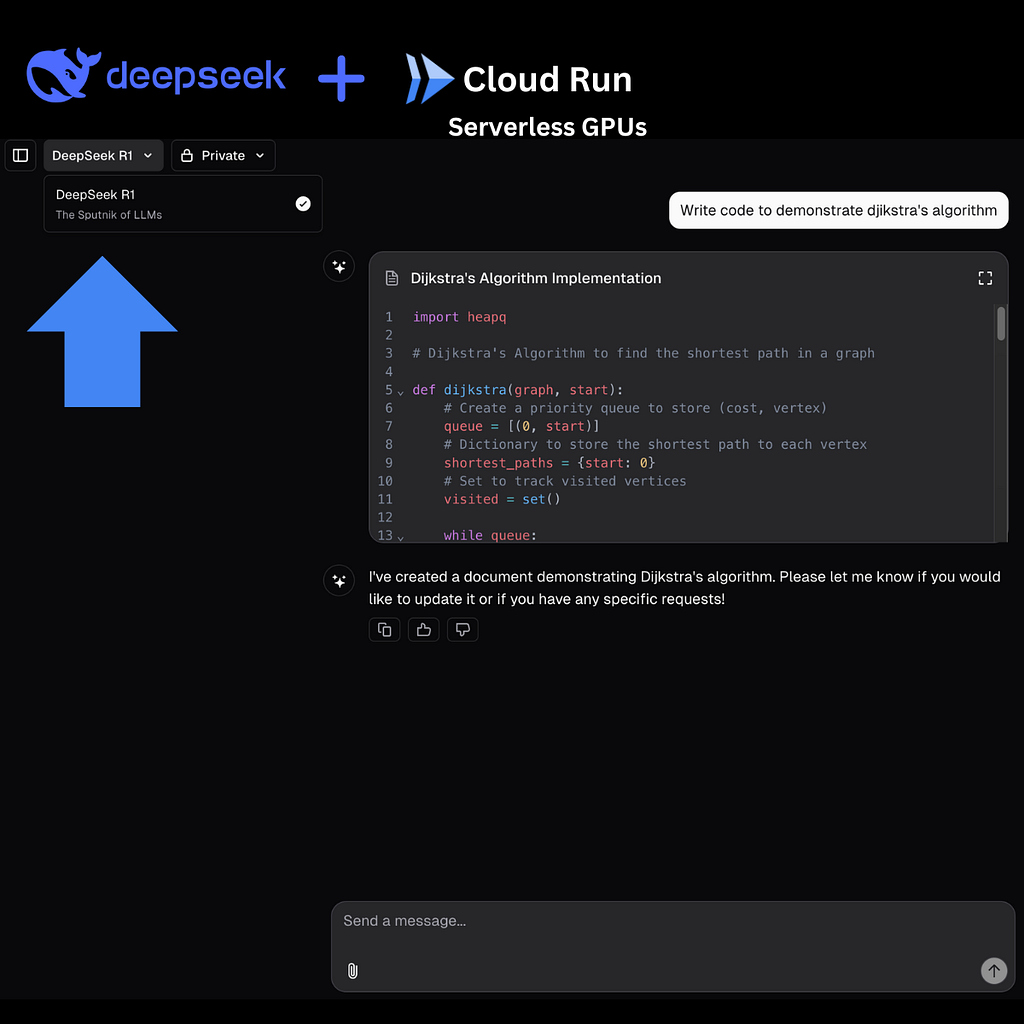Click the user message about djikstra's algorithm

(x=838, y=210)
